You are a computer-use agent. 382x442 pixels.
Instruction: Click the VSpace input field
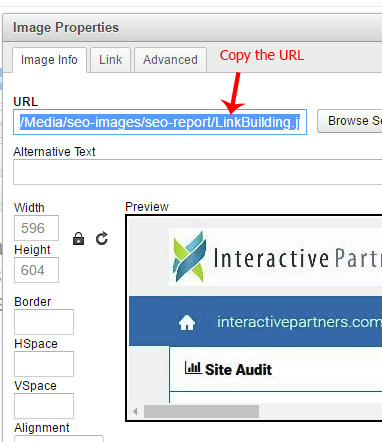44,406
